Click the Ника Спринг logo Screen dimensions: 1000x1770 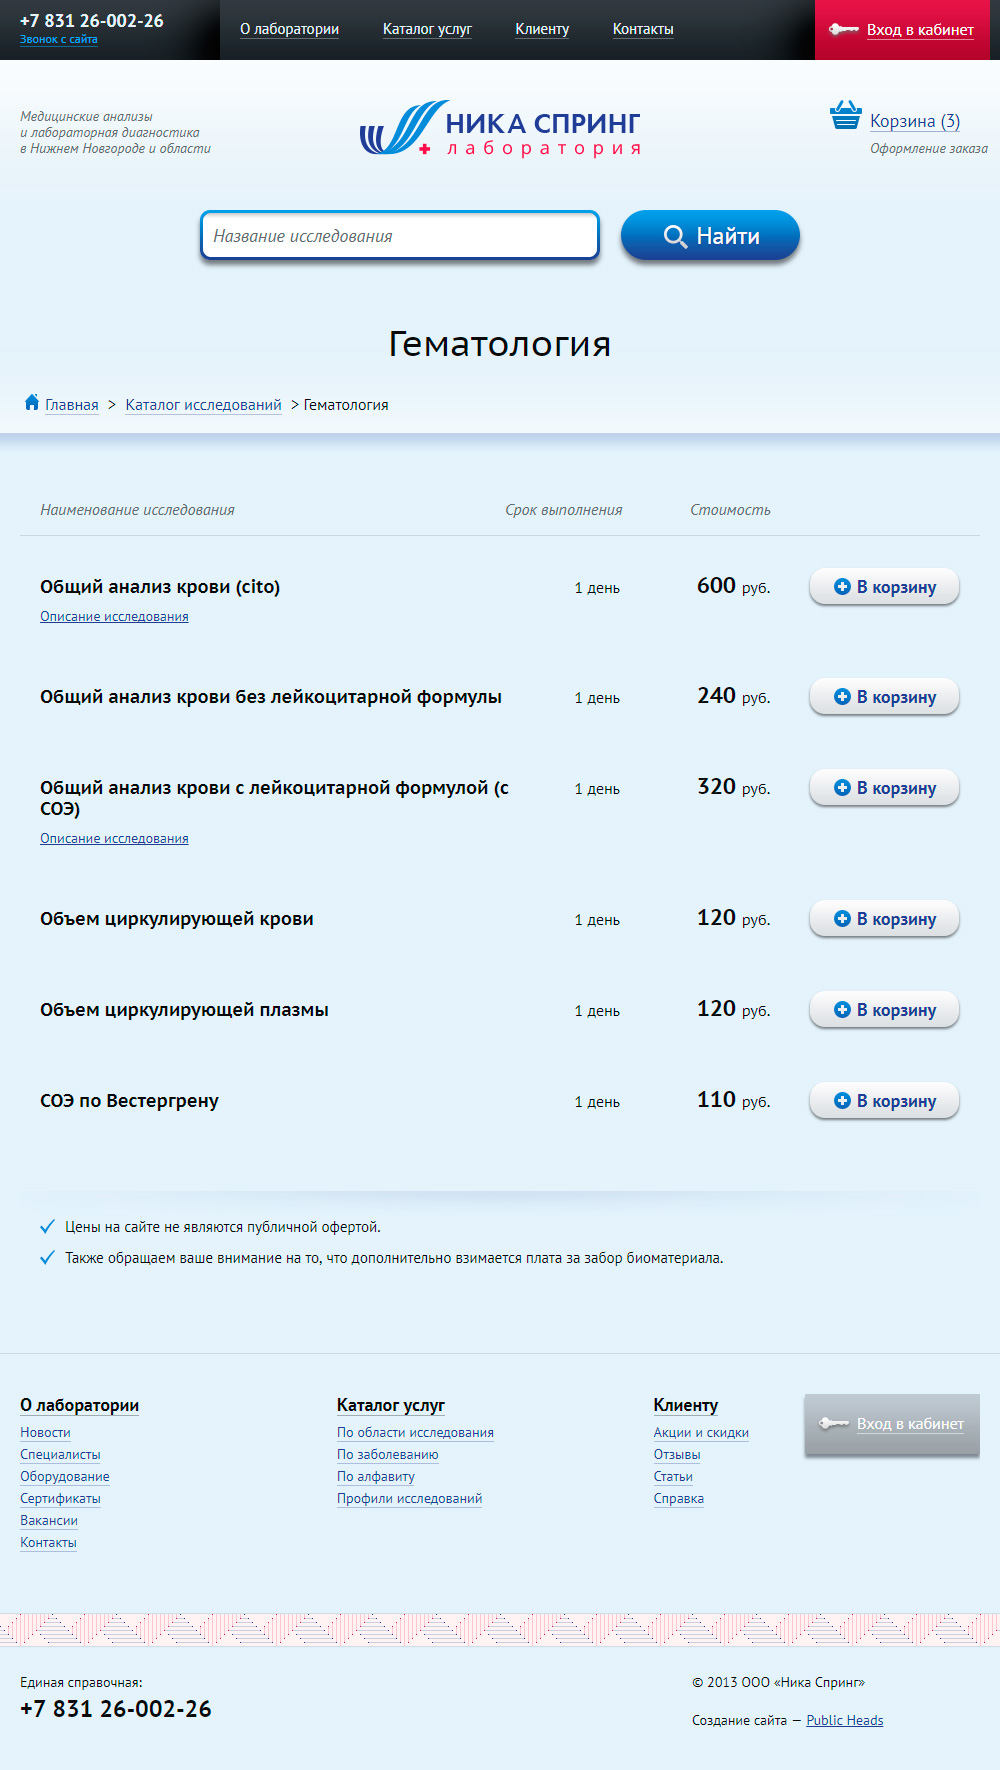pyautogui.click(x=500, y=130)
